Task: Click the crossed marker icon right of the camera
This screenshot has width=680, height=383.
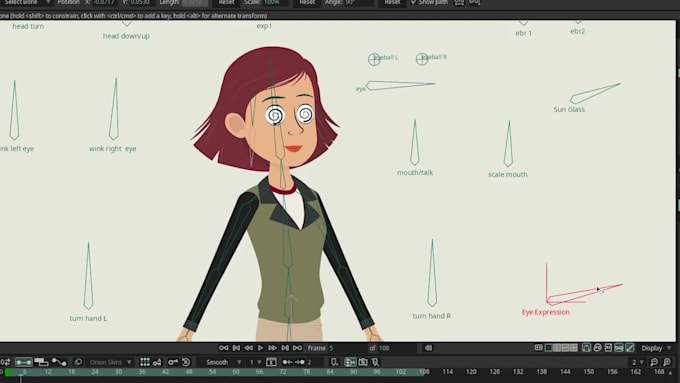Action: click(375, 362)
